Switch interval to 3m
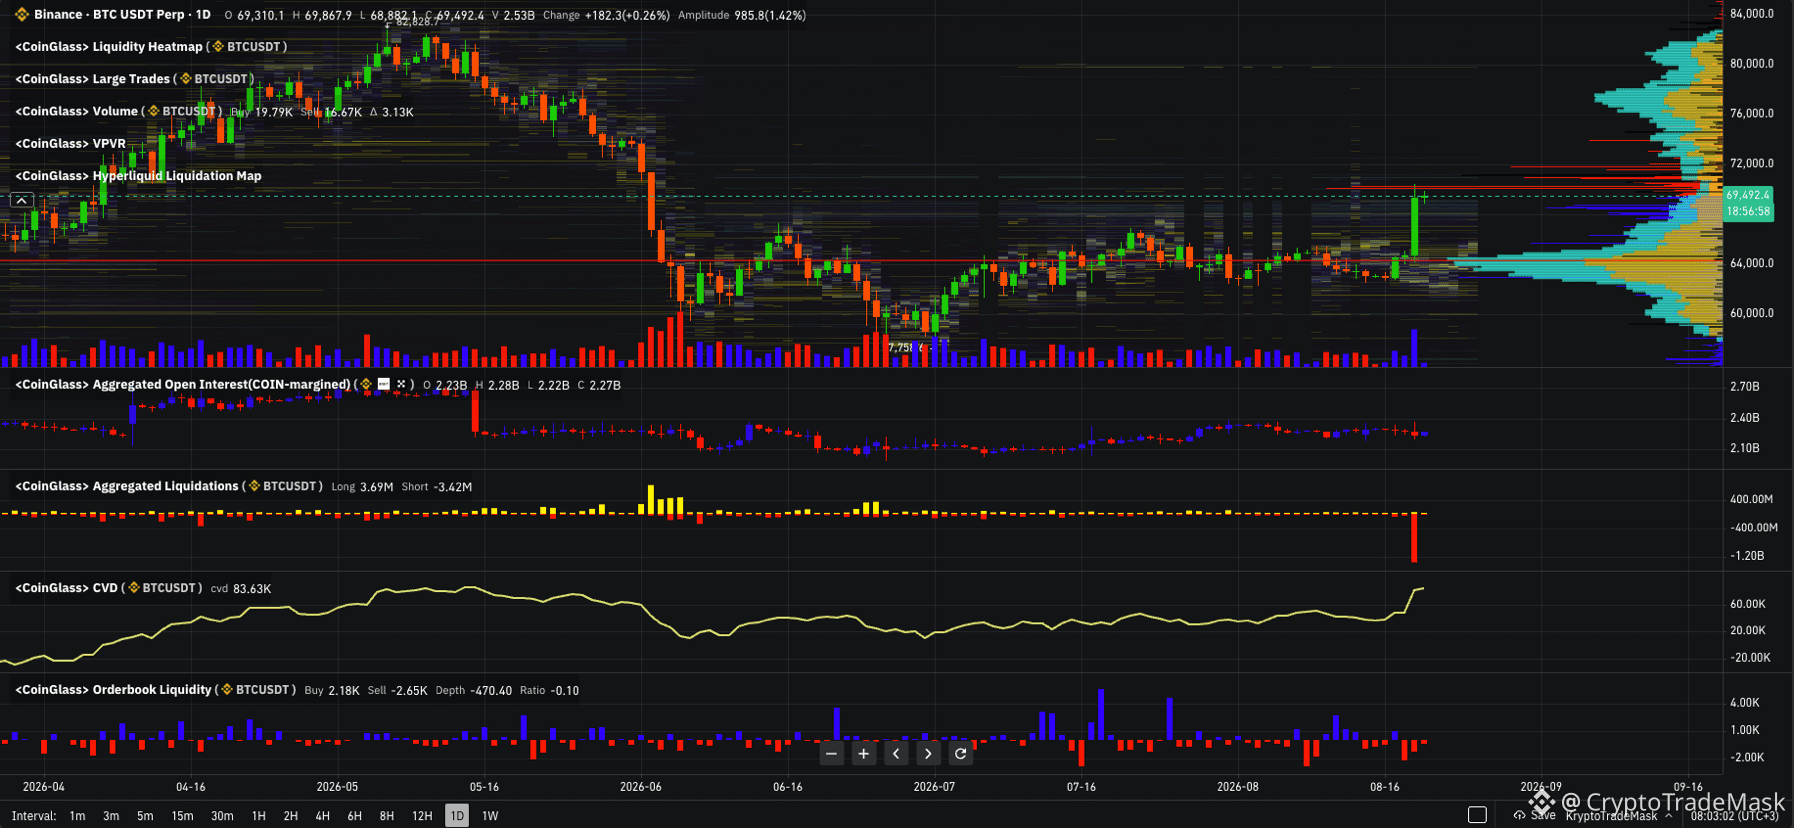The height and width of the screenshot is (828, 1794). click(x=111, y=816)
